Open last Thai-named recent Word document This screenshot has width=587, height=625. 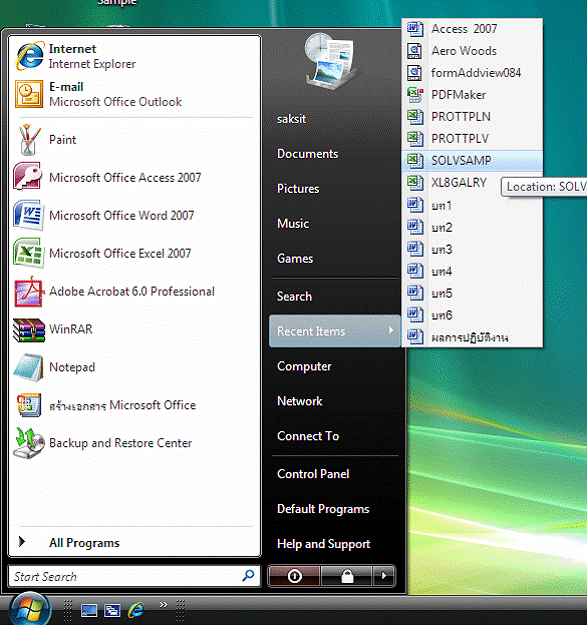click(x=472, y=337)
